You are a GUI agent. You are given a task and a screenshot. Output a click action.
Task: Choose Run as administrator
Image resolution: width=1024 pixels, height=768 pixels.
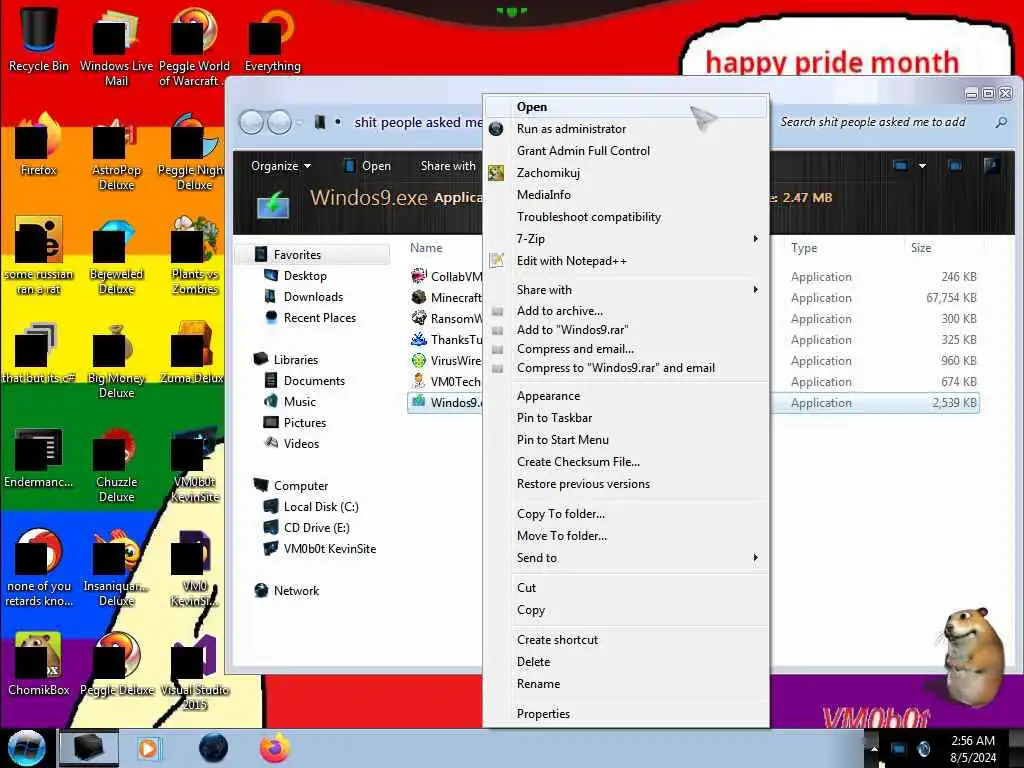click(626, 129)
